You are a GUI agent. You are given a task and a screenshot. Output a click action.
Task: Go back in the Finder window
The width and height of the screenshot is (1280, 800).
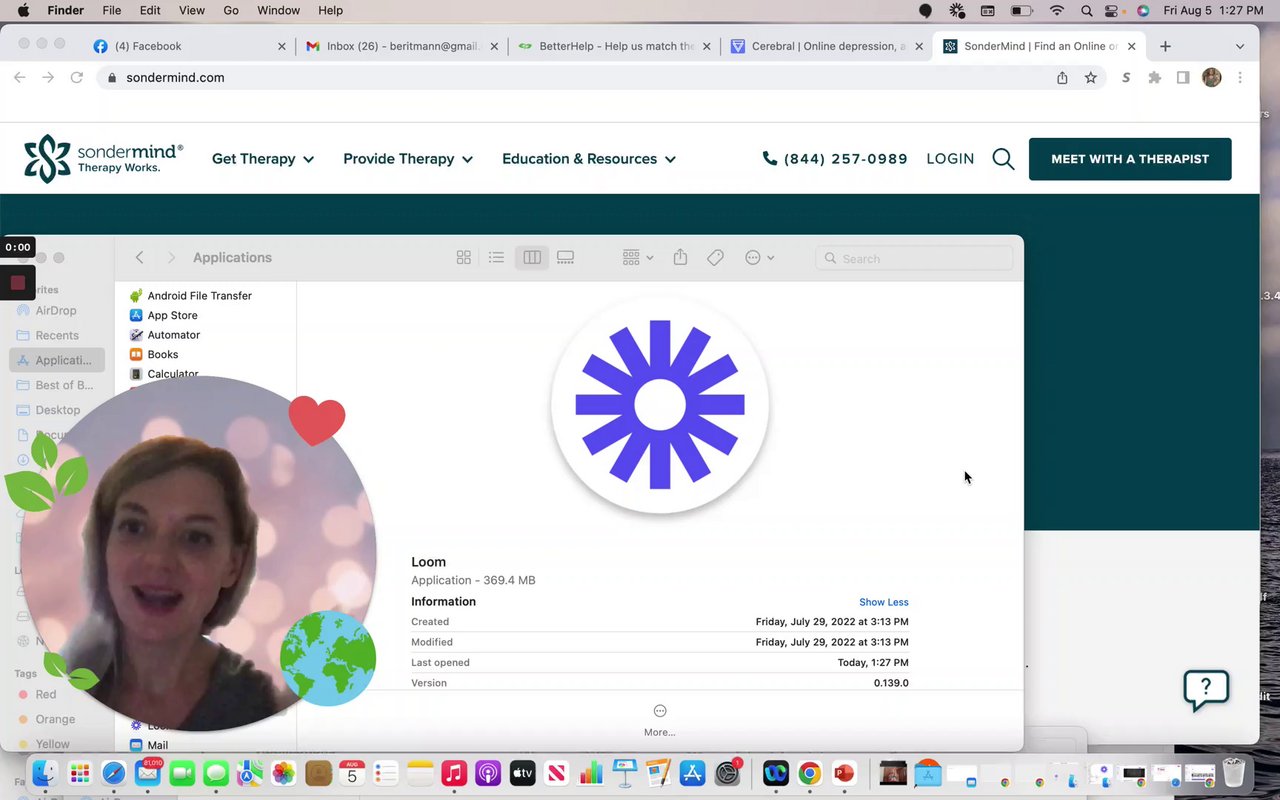tap(139, 258)
